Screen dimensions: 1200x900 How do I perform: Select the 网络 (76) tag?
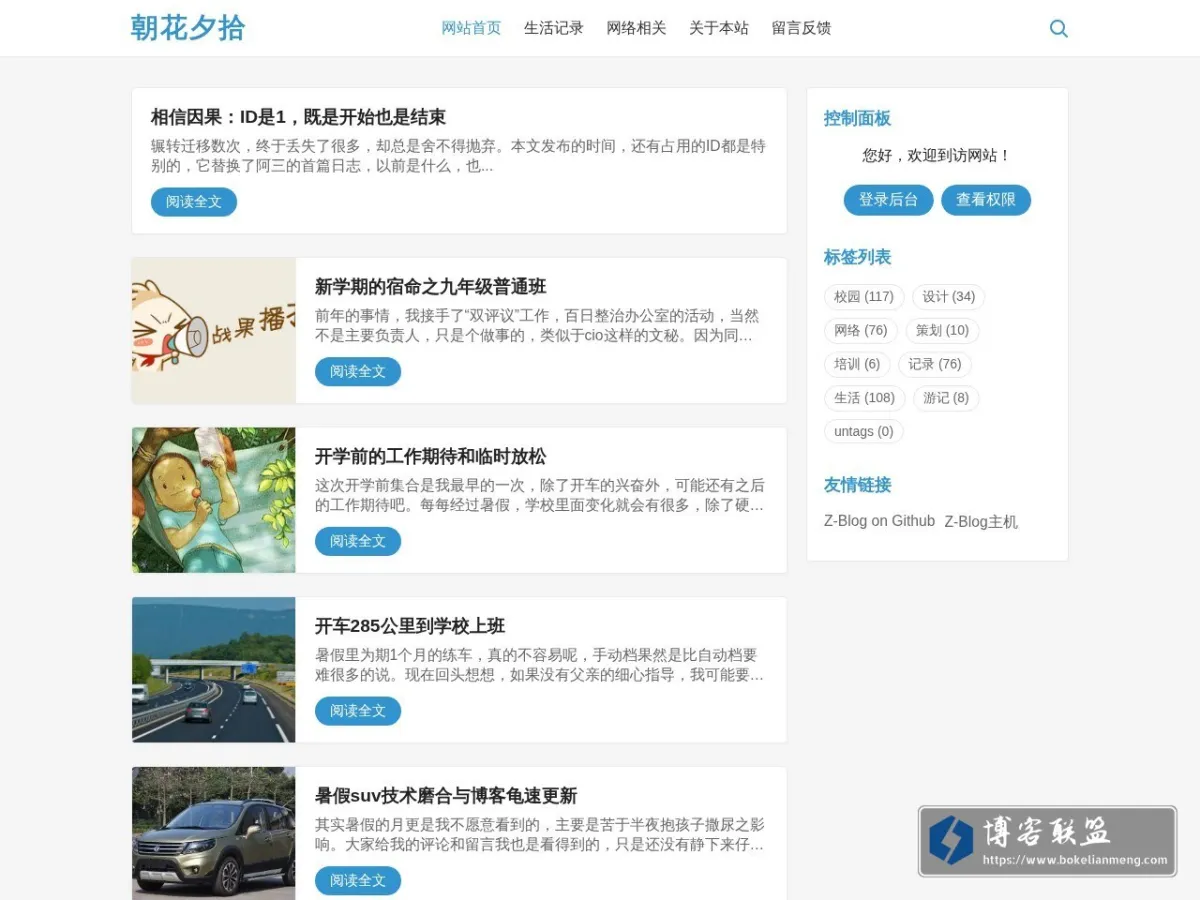(x=861, y=331)
